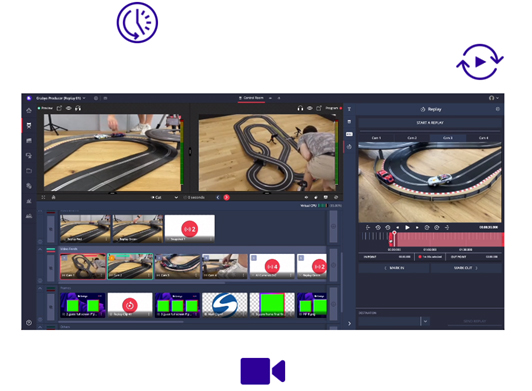
Task: Click the text T icon in right strip
Action: [x=349, y=109]
